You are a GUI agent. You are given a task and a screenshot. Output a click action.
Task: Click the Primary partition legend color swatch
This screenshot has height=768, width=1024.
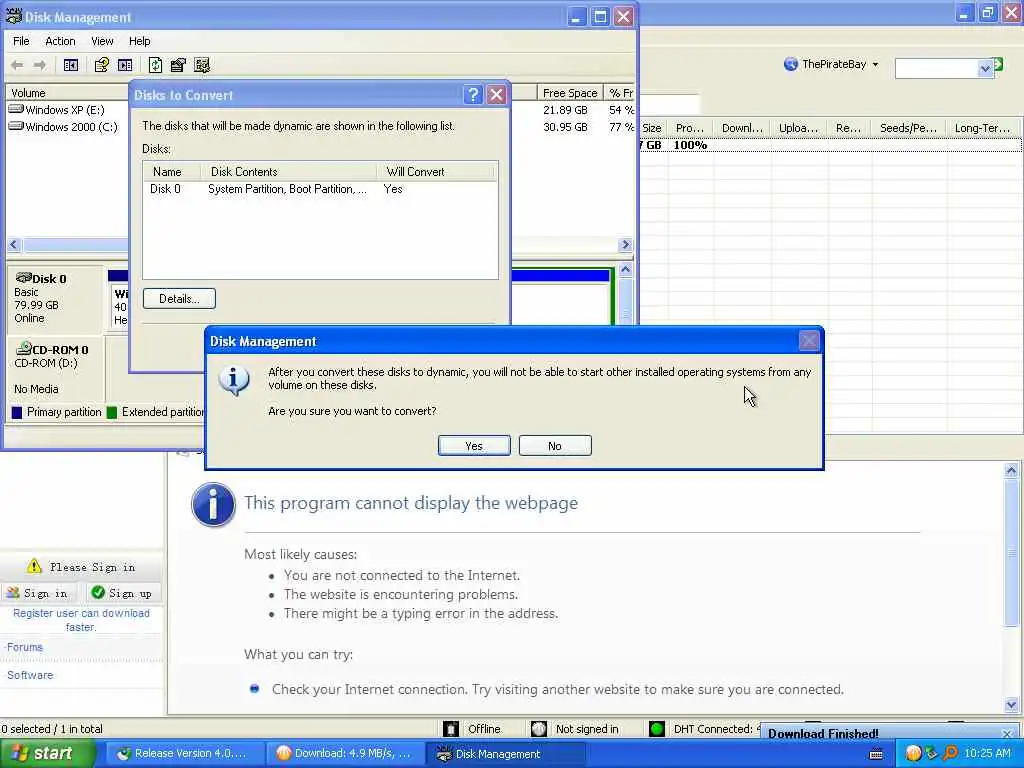point(17,412)
